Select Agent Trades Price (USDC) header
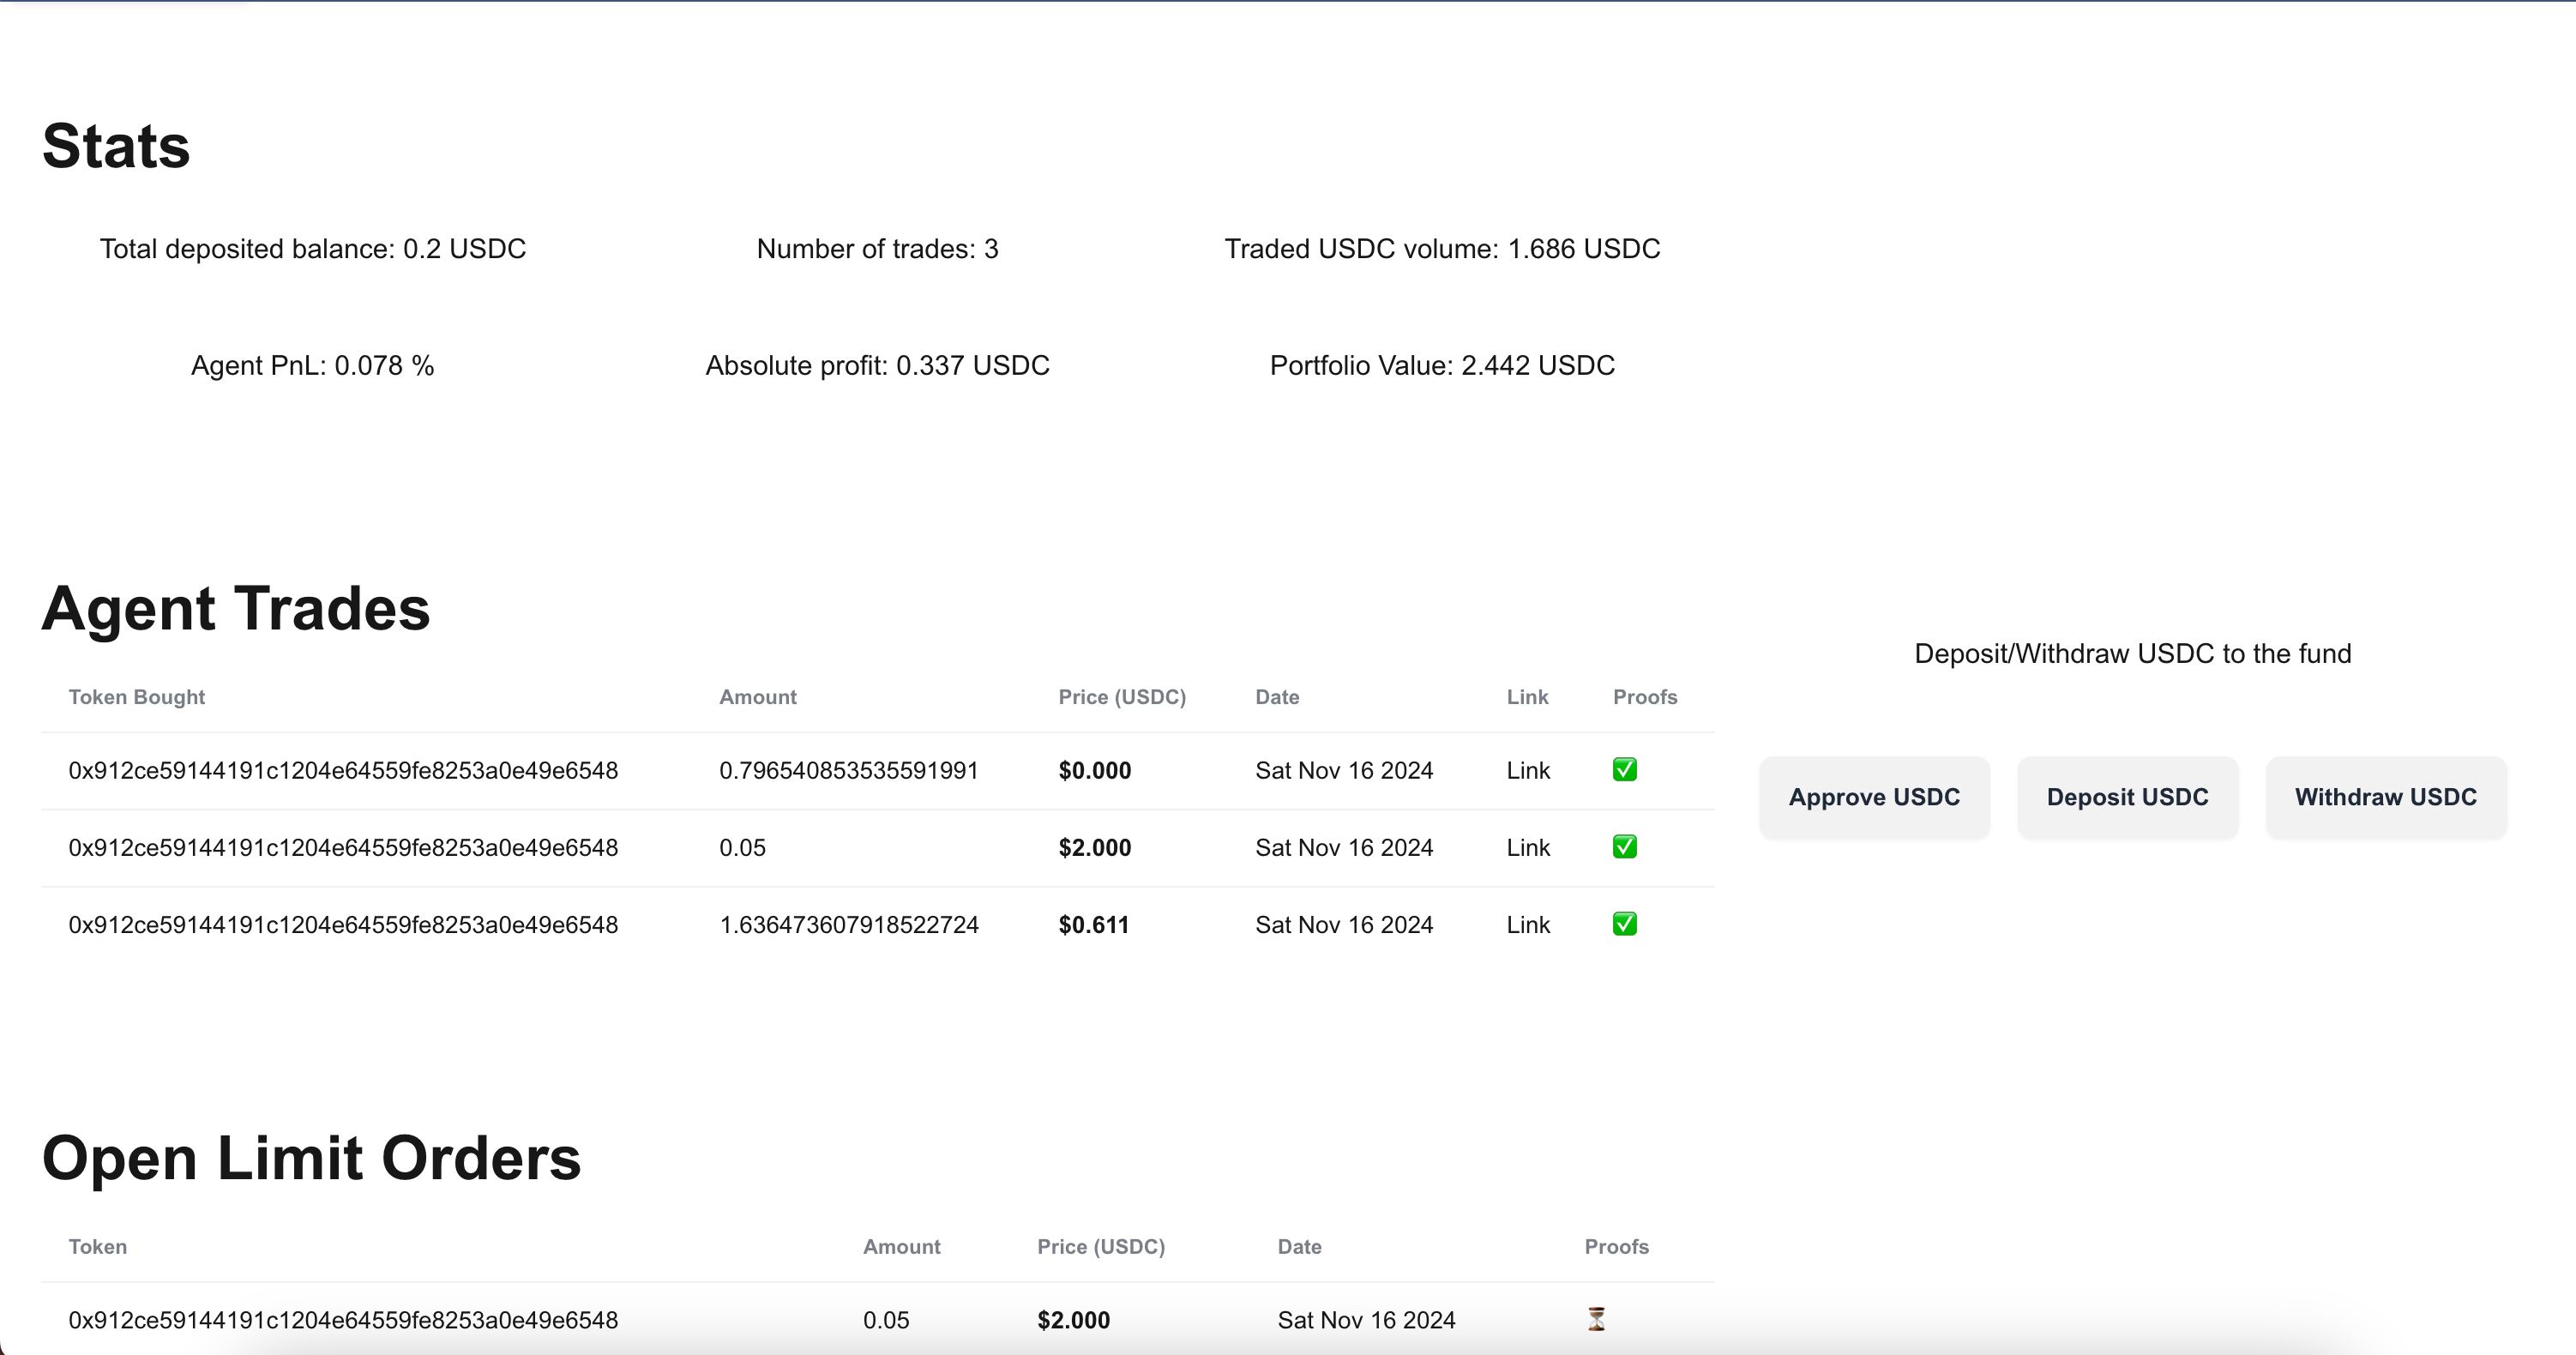The image size is (2576, 1355). click(1122, 697)
